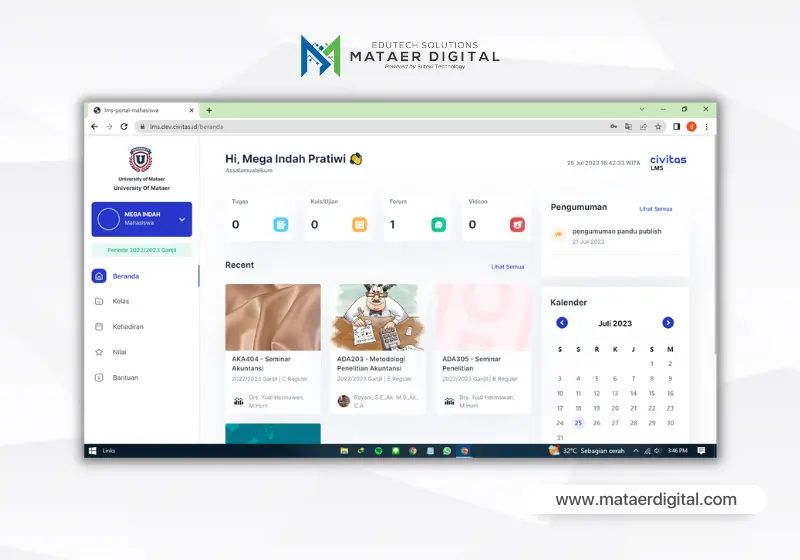
Task: Select date 31 in the calendar
Action: [560, 438]
